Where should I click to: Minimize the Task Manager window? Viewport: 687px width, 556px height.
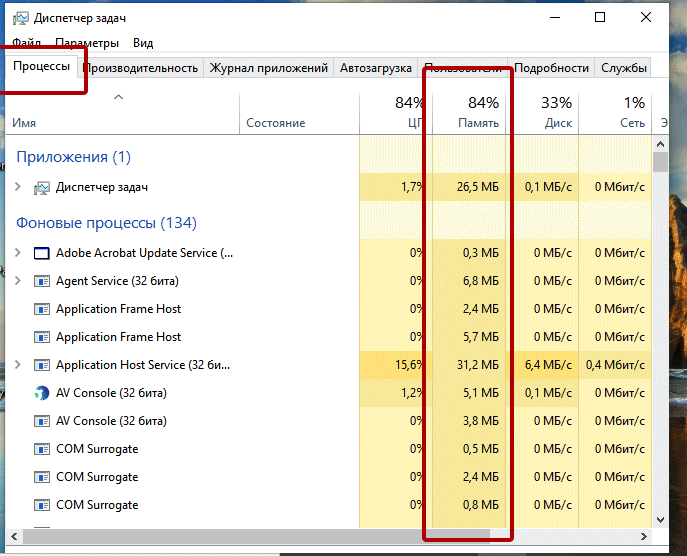(x=555, y=18)
